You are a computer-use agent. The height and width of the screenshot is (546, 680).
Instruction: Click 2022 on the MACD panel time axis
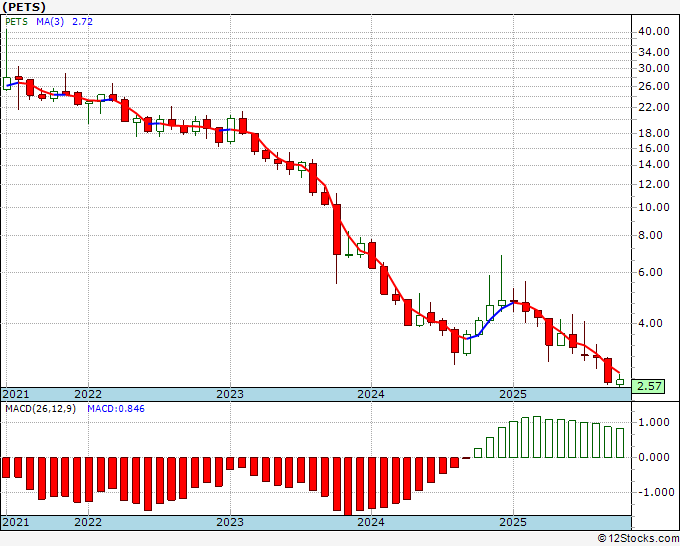[x=88, y=522]
